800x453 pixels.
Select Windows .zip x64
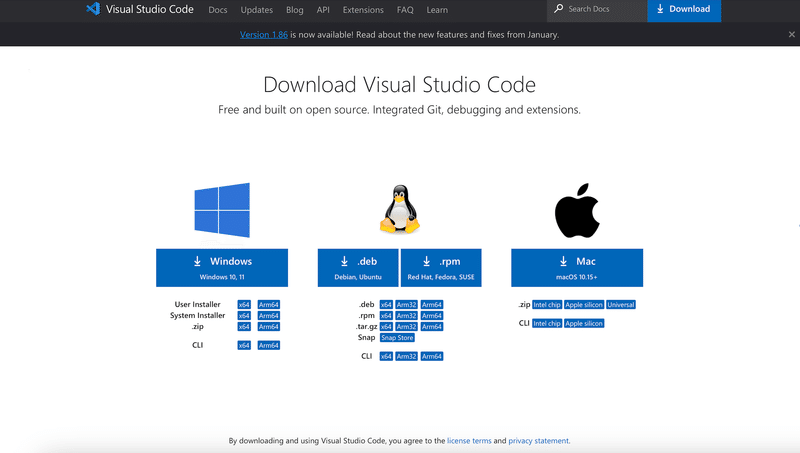point(244,326)
